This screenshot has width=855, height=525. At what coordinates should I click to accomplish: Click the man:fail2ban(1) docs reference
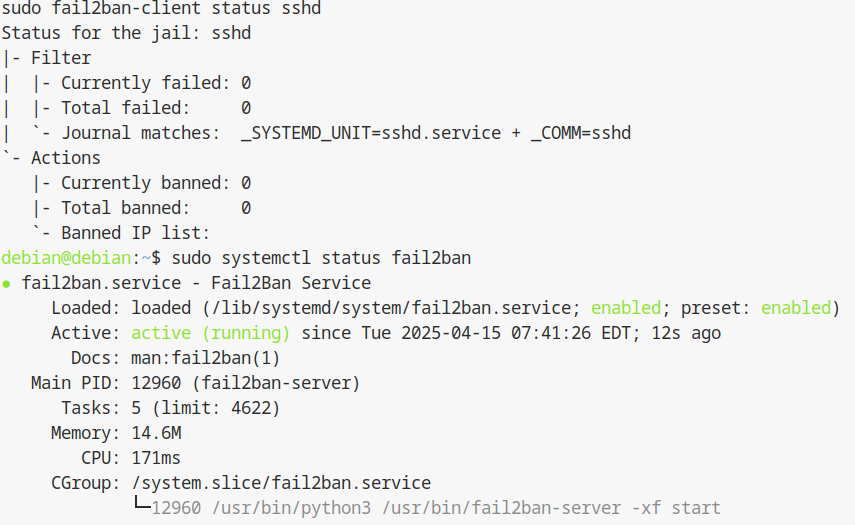point(205,358)
